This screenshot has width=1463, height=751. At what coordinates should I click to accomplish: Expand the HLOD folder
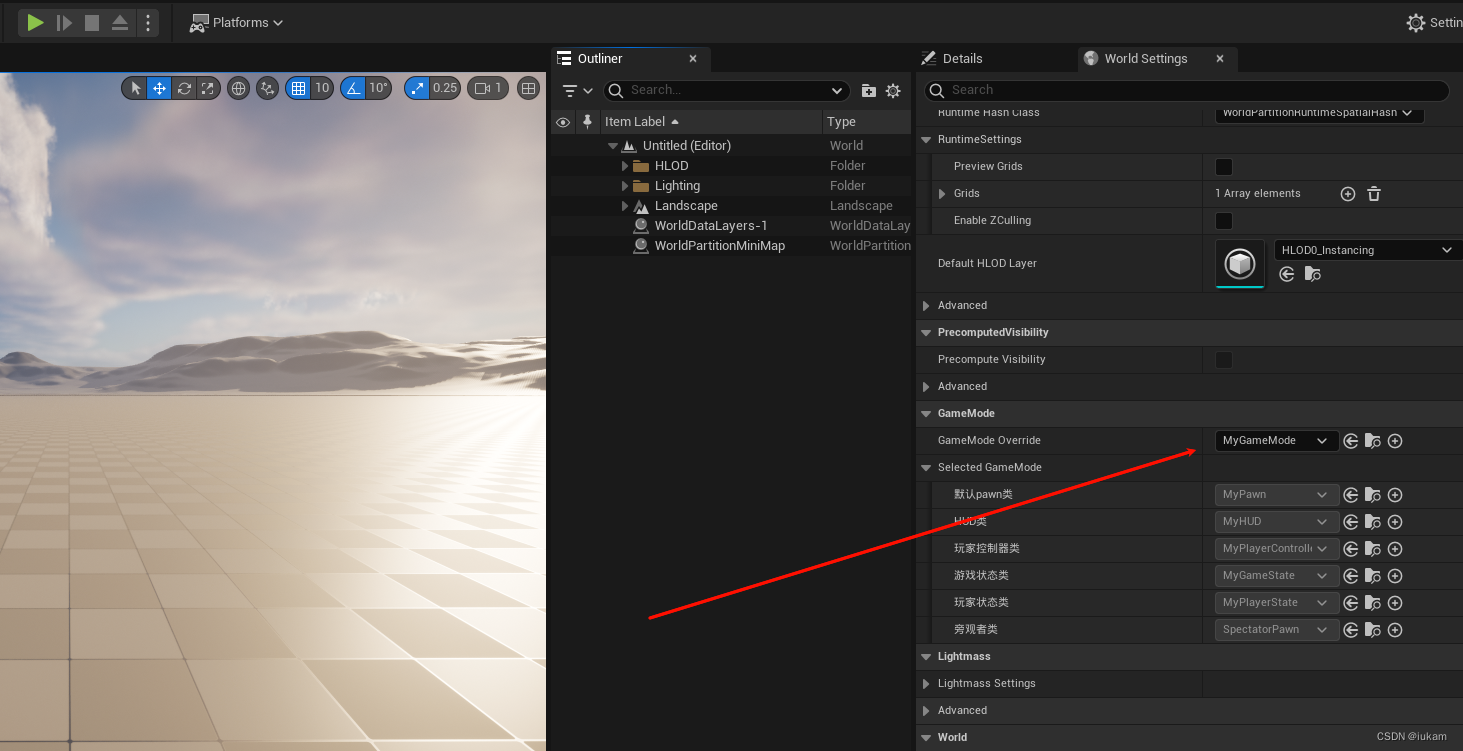[x=625, y=166]
